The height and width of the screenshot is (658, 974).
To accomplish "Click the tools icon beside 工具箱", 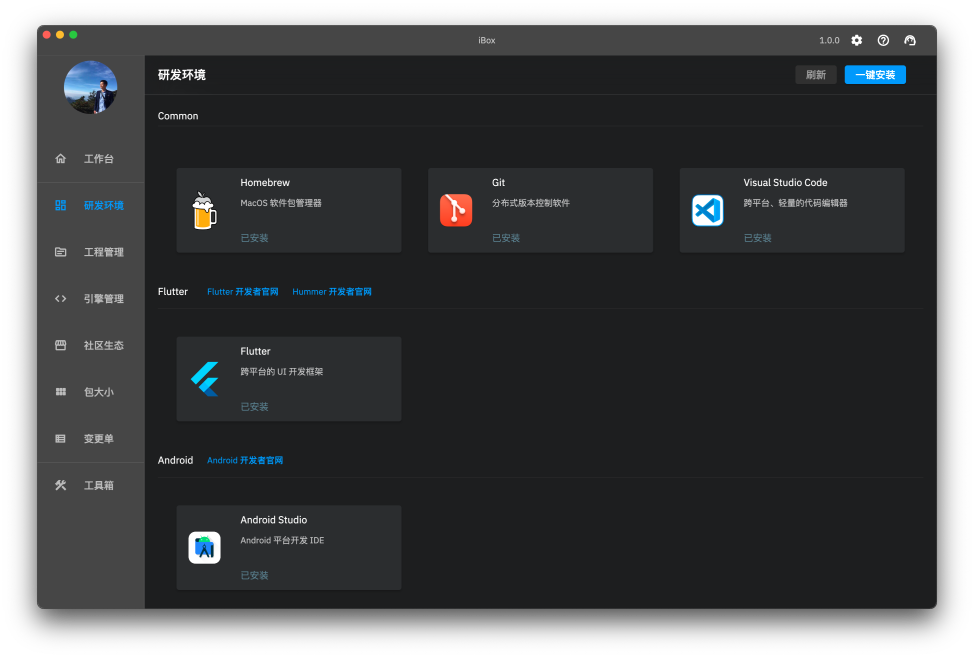I will click(60, 485).
